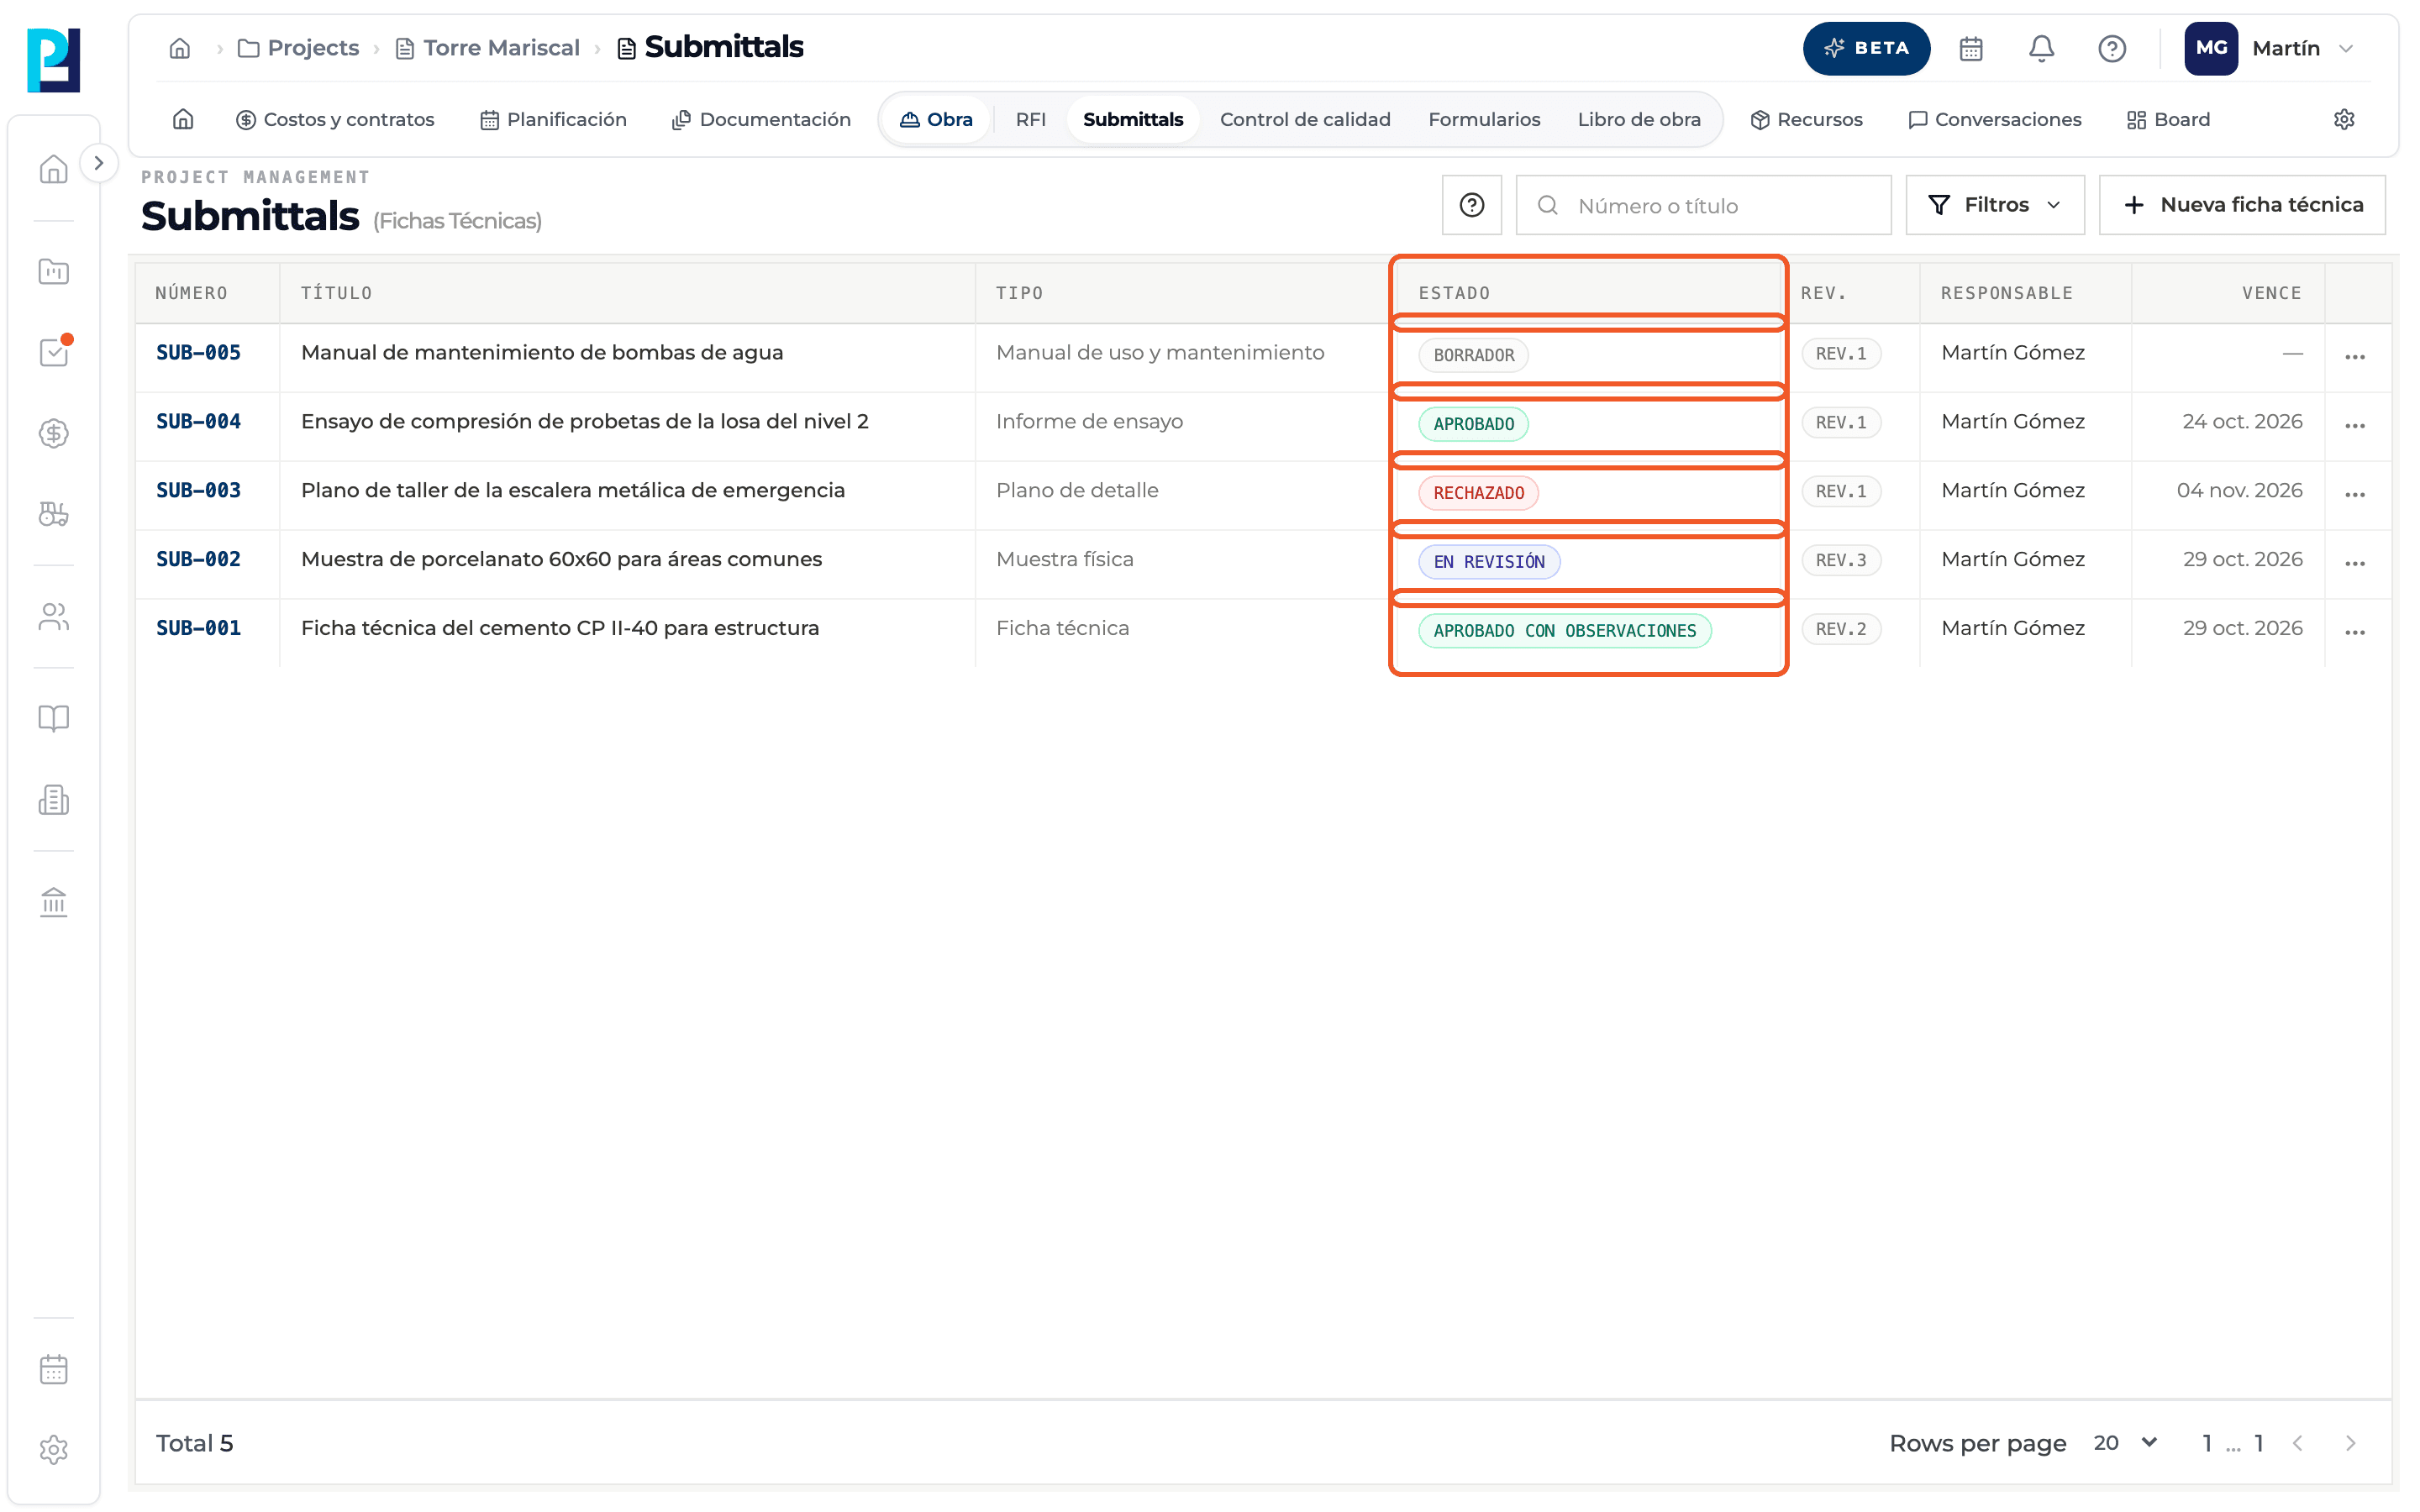Open row actions menu for SUB-003
Viewport: 2420px width, 1512px height.
[2354, 495]
